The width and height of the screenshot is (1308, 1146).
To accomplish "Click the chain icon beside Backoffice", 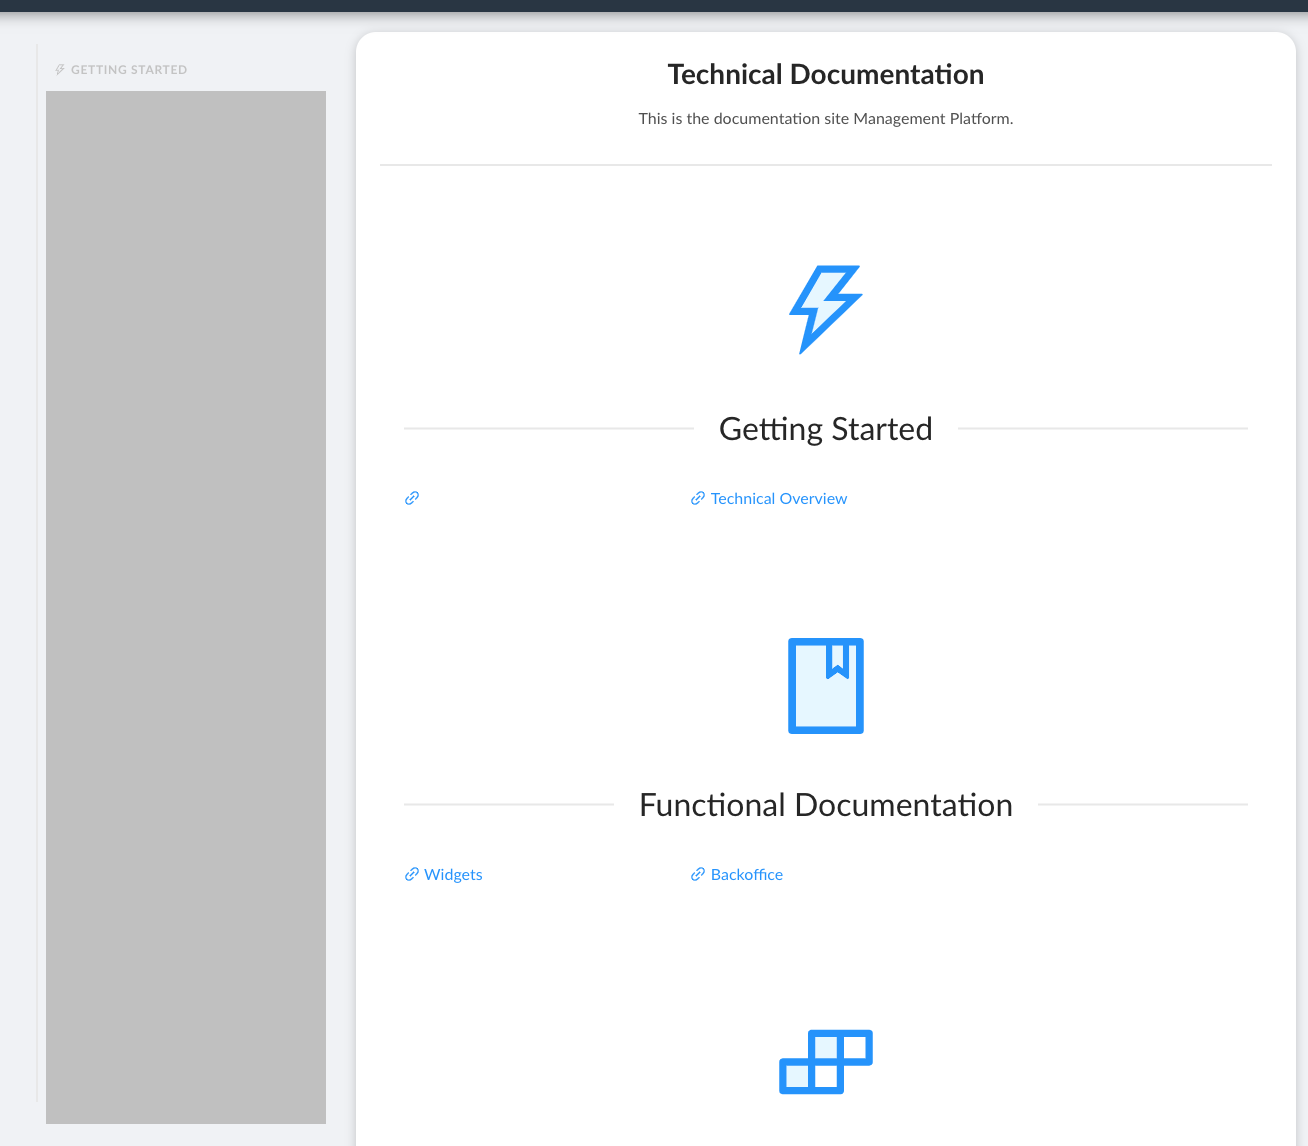I will [698, 874].
